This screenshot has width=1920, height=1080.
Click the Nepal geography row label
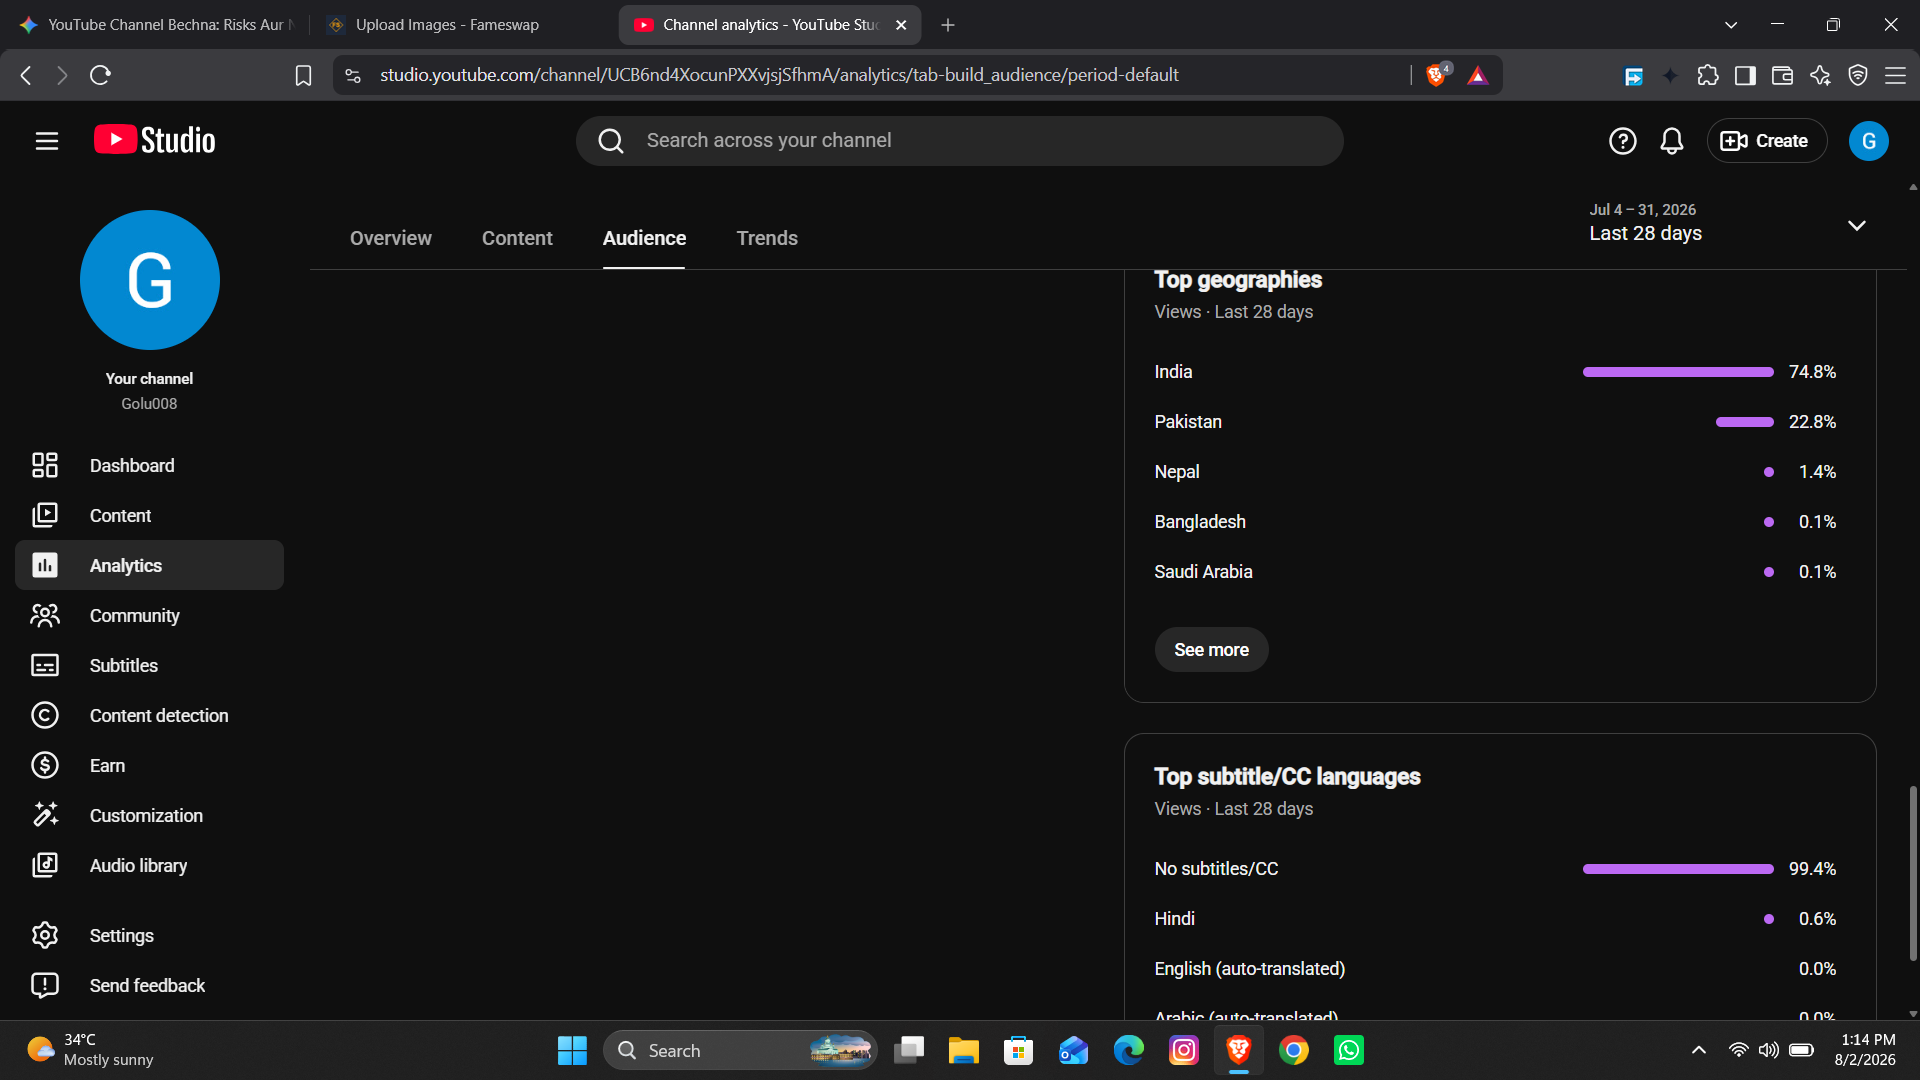pos(1177,472)
